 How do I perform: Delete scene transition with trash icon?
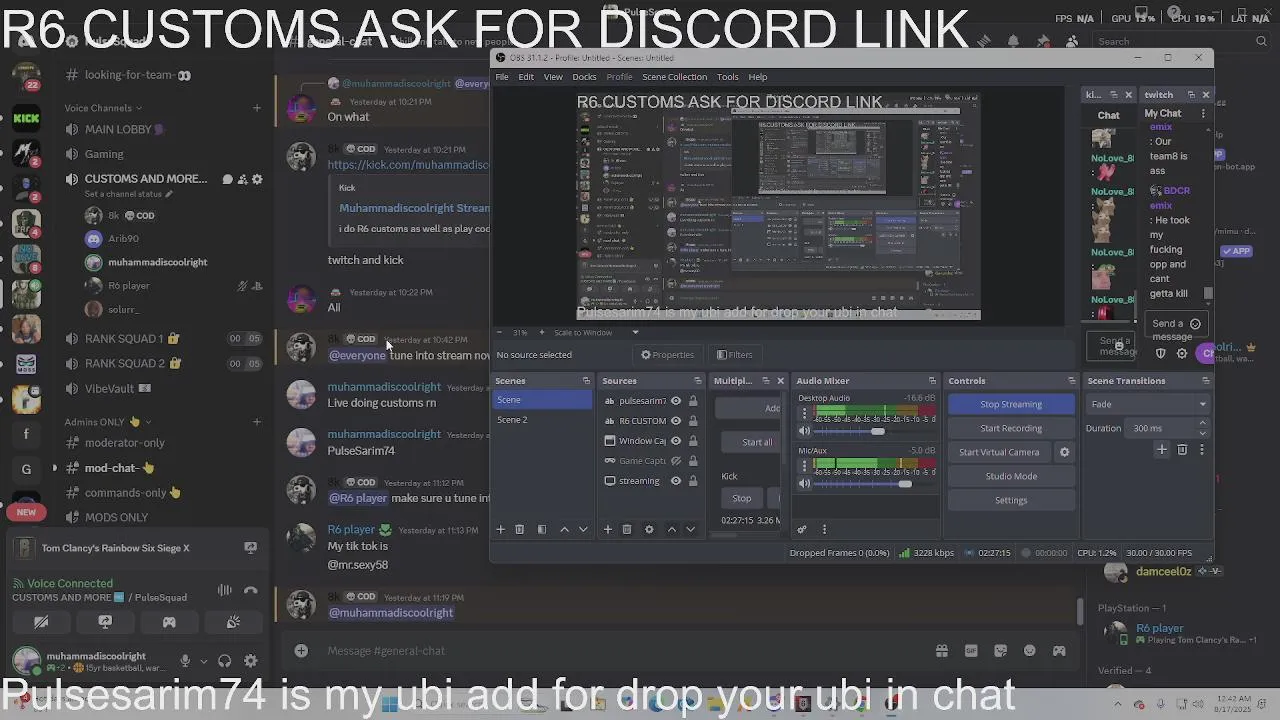(1182, 450)
